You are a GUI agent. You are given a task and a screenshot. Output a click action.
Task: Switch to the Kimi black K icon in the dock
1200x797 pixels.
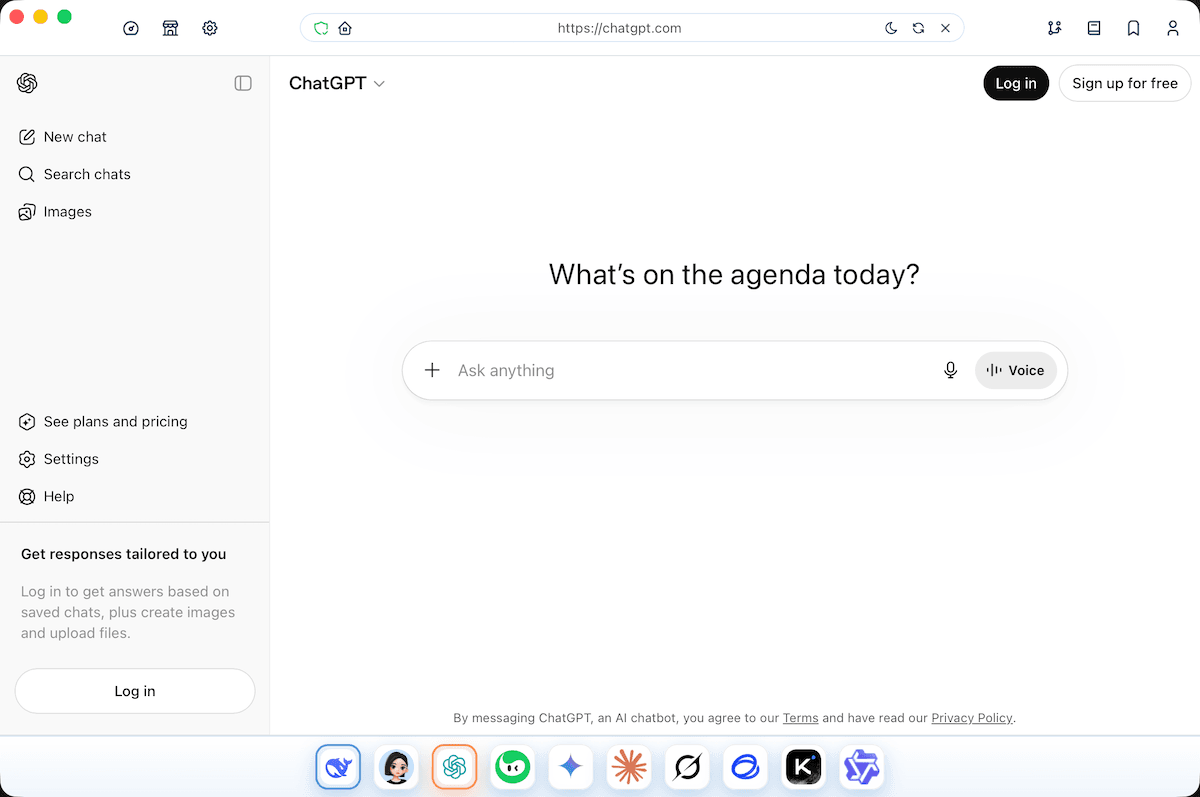[x=804, y=767]
